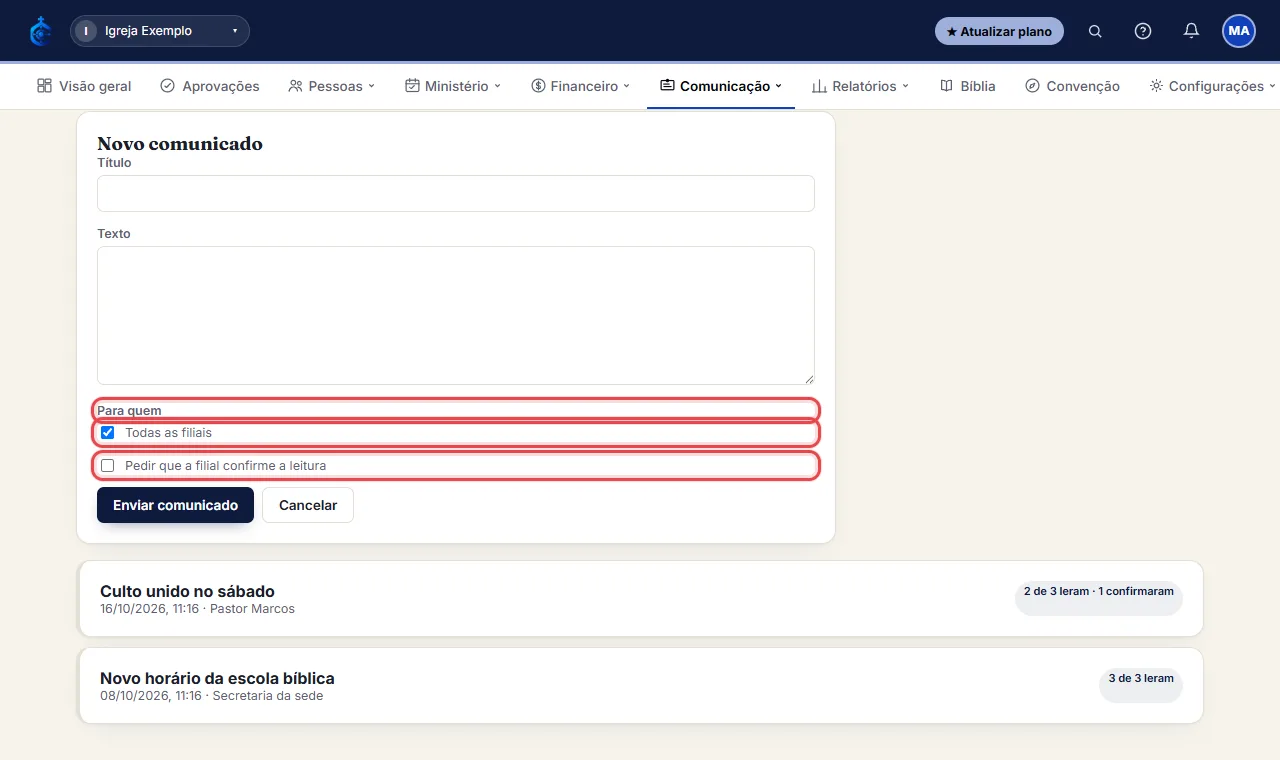Expand the Financeiro menu
Viewport: 1280px width, 760px height.
(581, 86)
